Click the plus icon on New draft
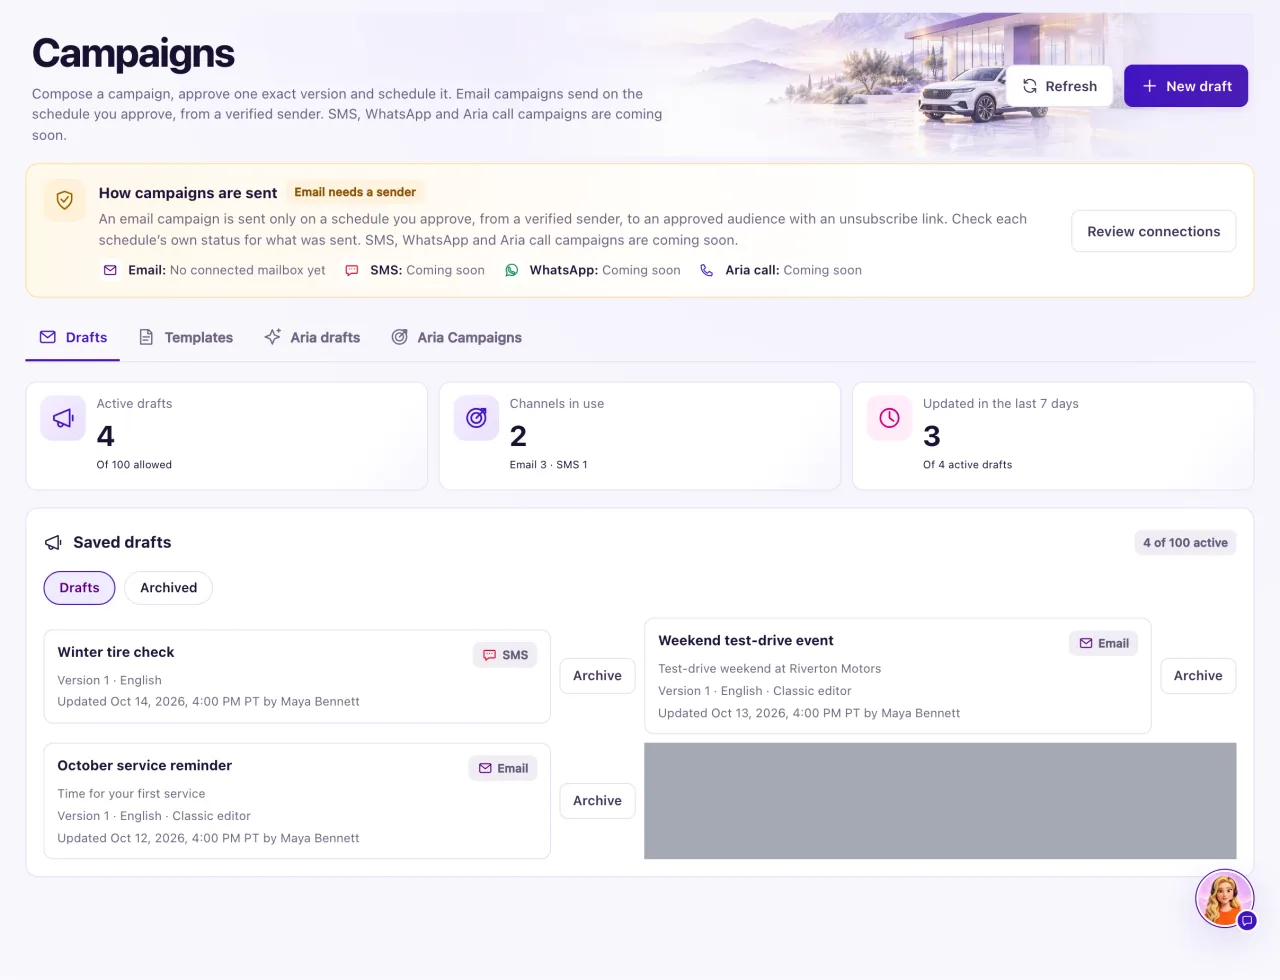Screen dimensions: 1280x980 click(1150, 86)
